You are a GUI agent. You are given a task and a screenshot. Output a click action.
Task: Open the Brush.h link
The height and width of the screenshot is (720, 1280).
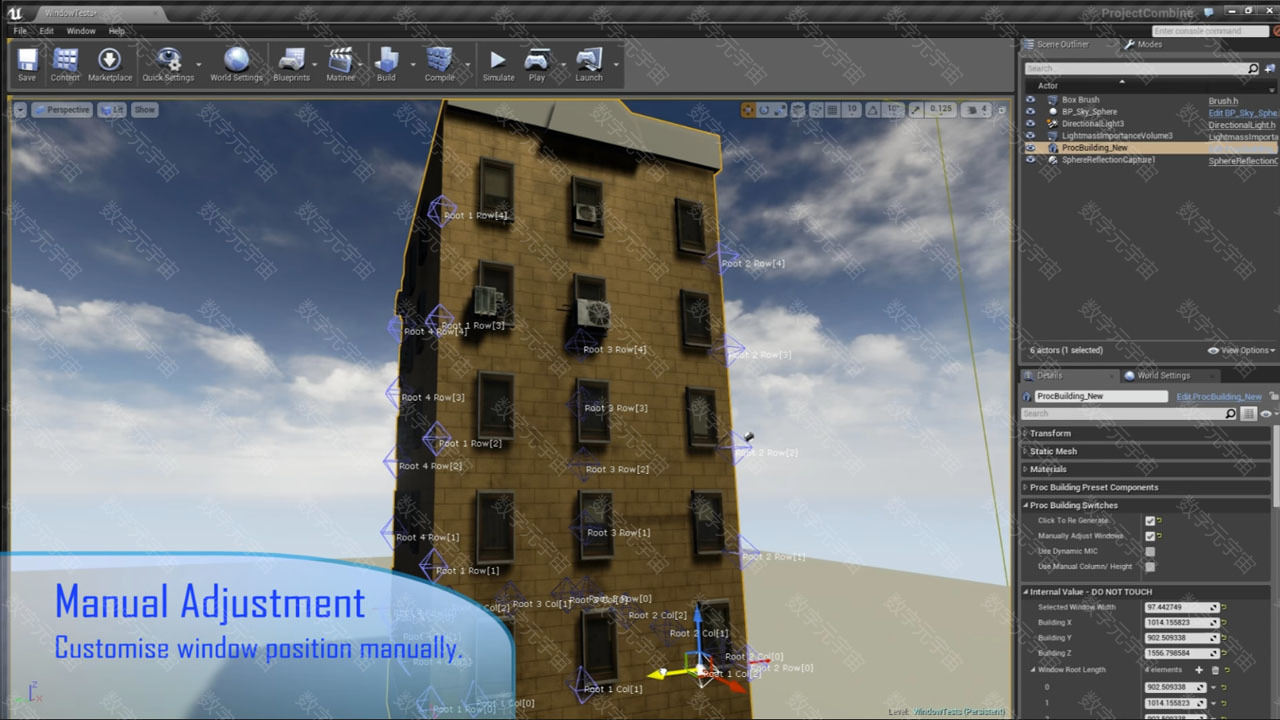1223,101
